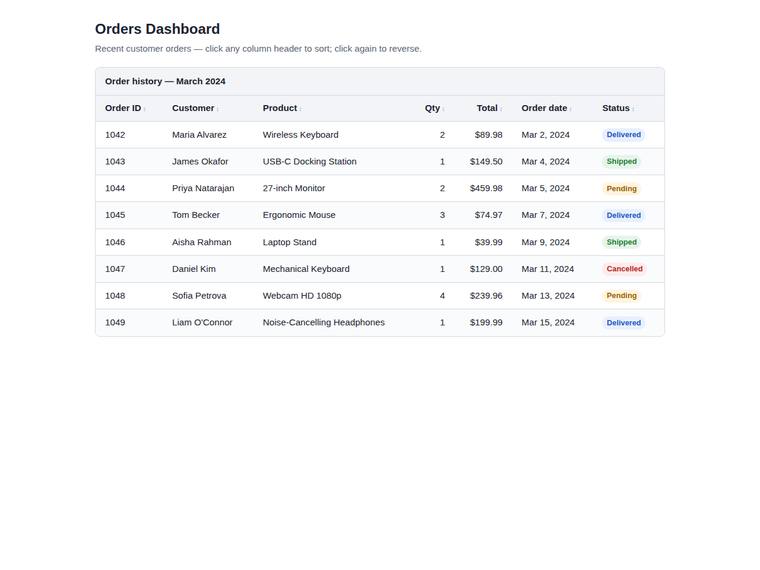
Task: Click order ID 1049
Action: [x=115, y=322]
